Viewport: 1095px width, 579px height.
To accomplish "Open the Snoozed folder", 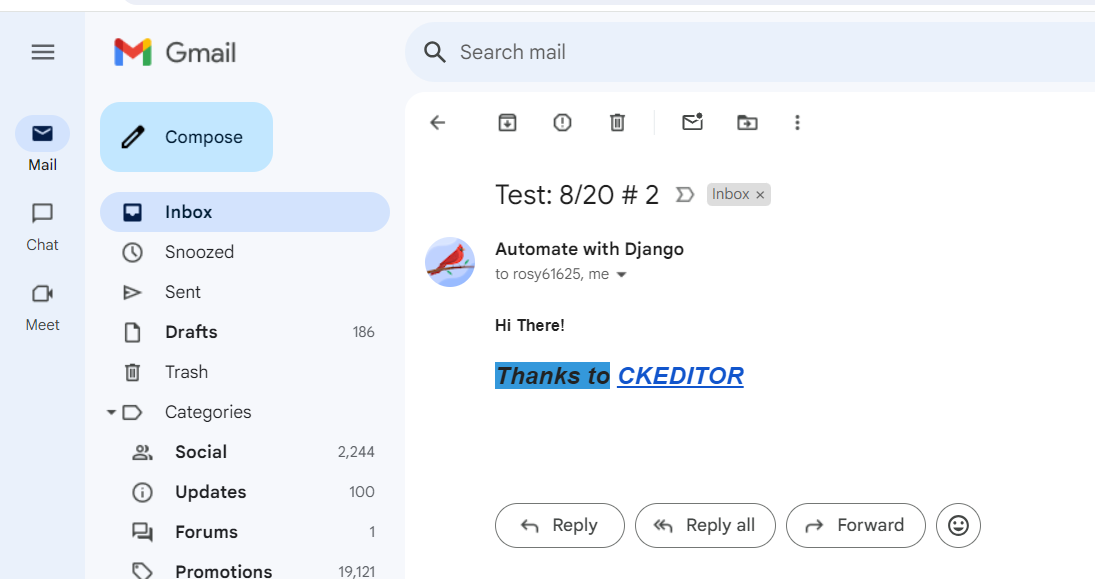I will point(245,252).
